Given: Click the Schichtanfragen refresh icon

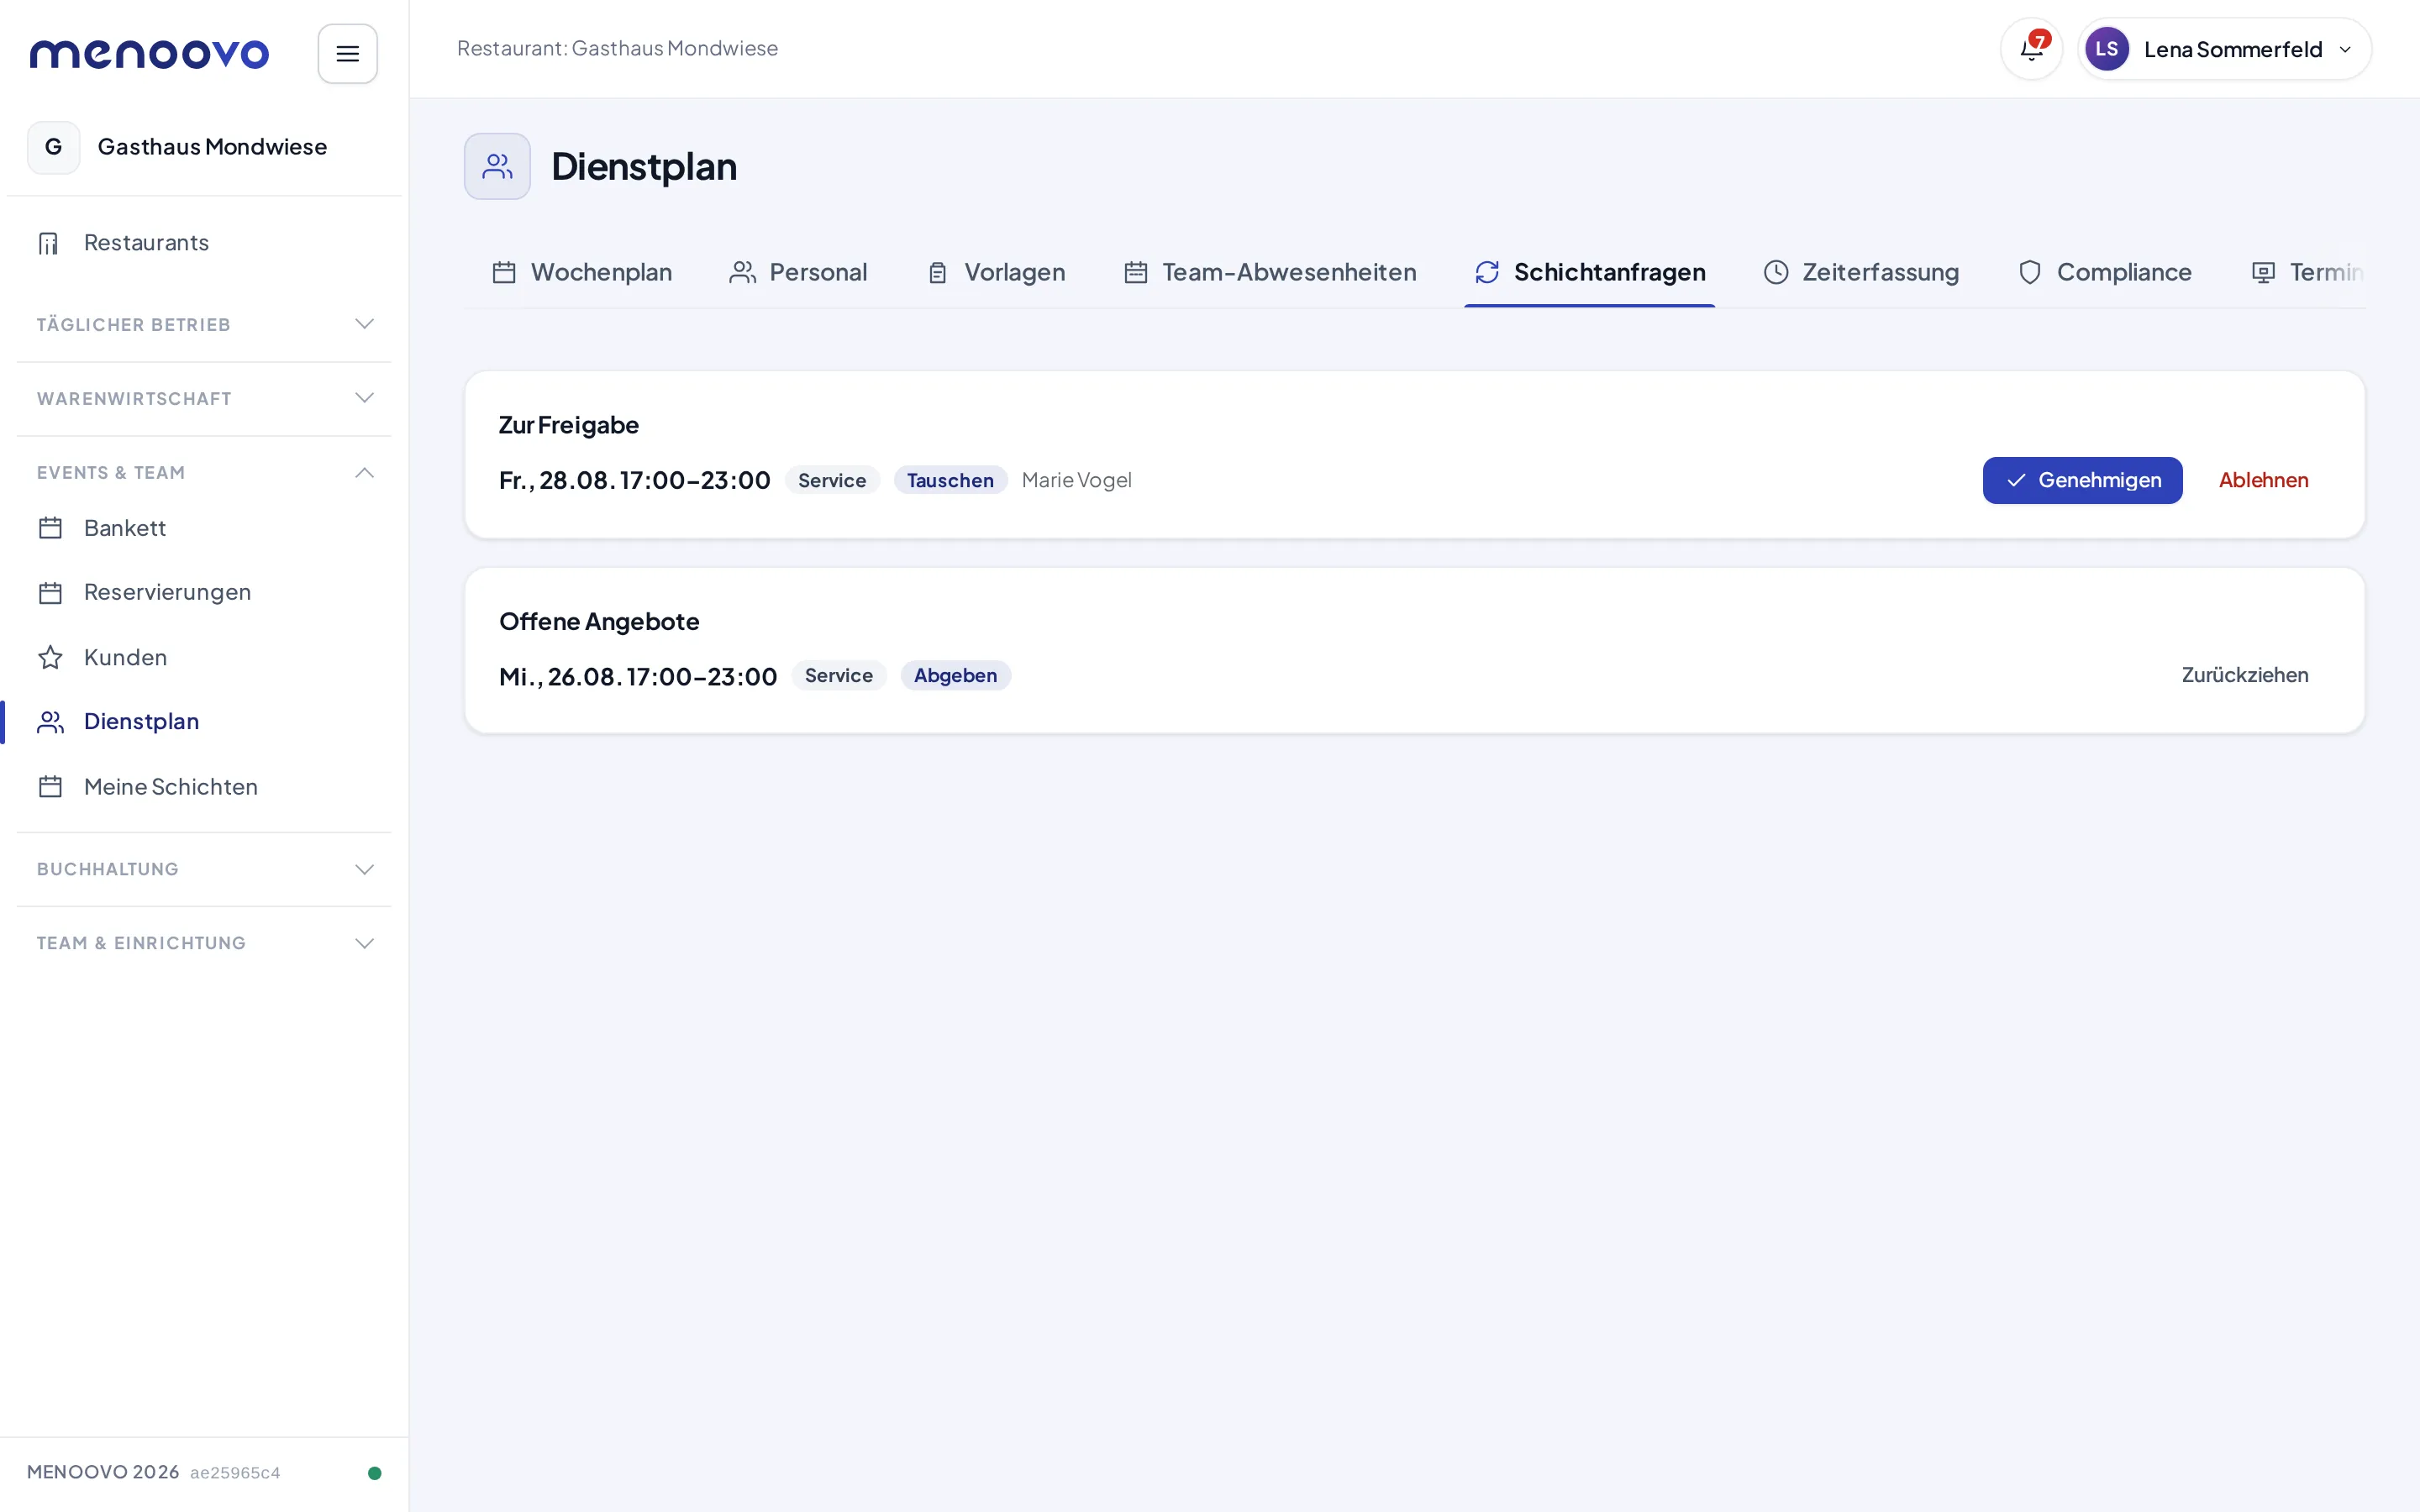Looking at the screenshot, I should point(1486,272).
